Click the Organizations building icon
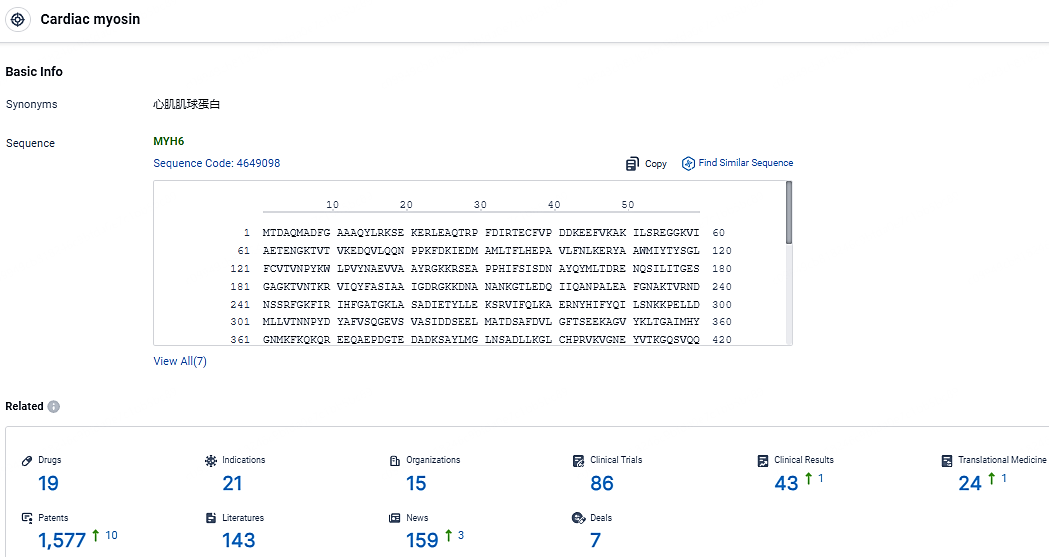Viewport: 1049px width, 557px height. (395, 461)
